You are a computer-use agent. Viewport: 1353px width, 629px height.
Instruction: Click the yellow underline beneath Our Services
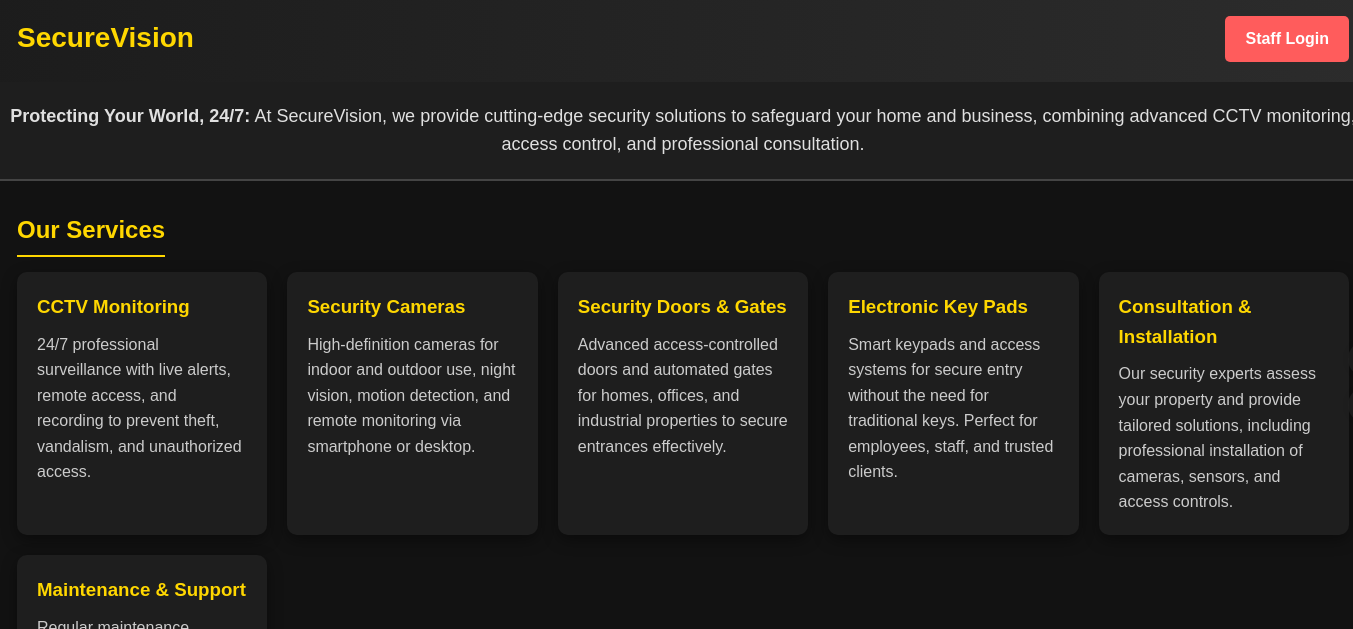click(x=91, y=256)
